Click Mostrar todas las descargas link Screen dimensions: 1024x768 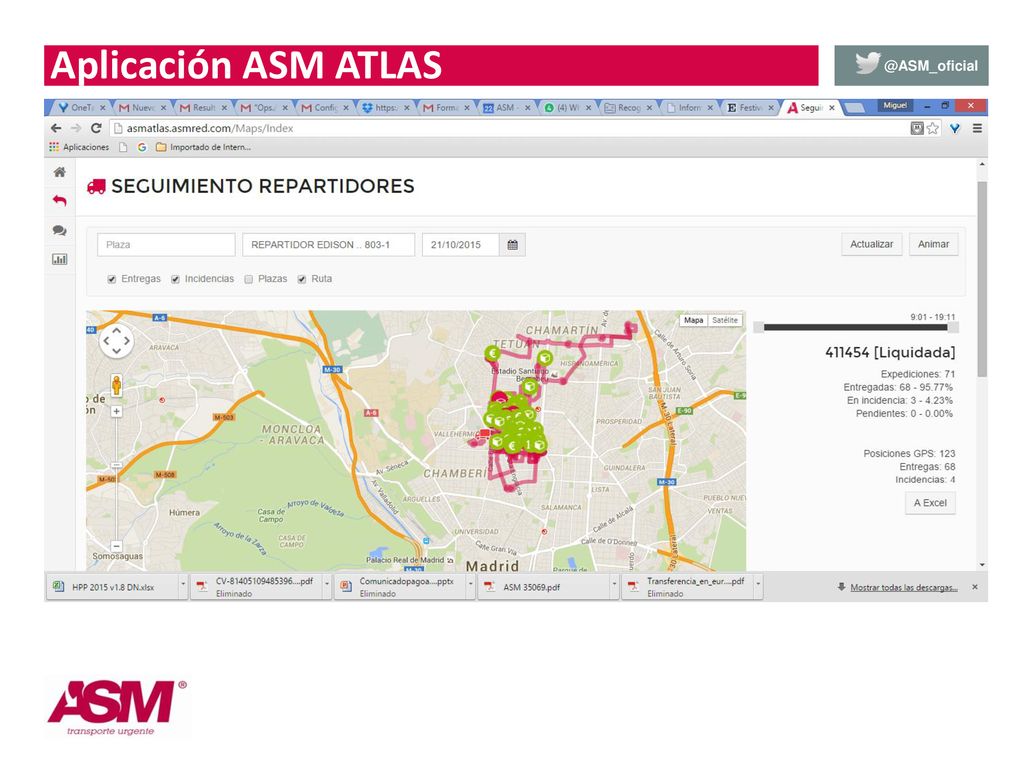pos(904,588)
